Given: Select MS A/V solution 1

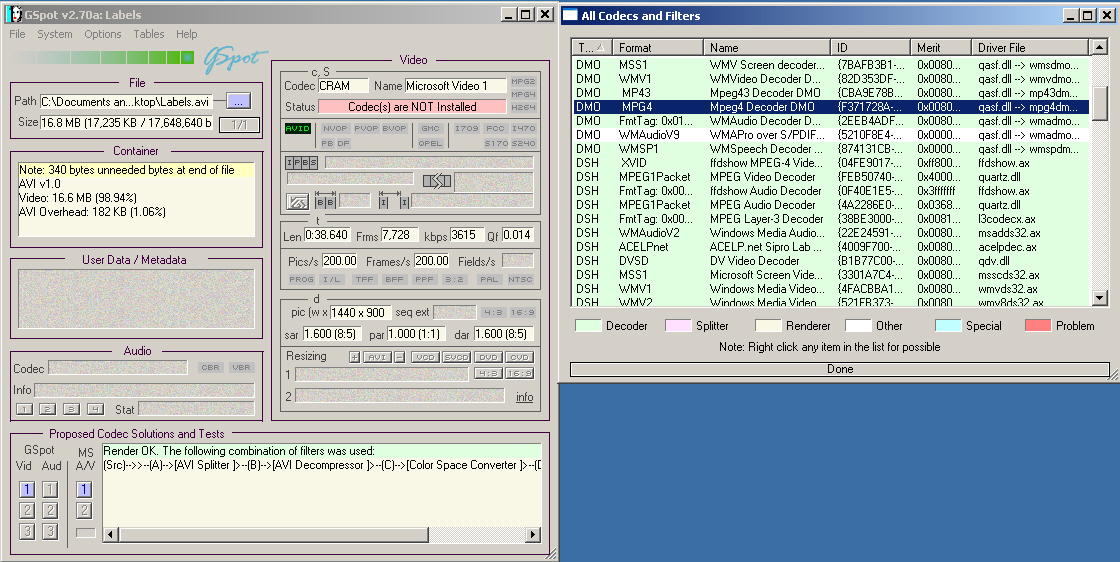Looking at the screenshot, I should click(85, 490).
